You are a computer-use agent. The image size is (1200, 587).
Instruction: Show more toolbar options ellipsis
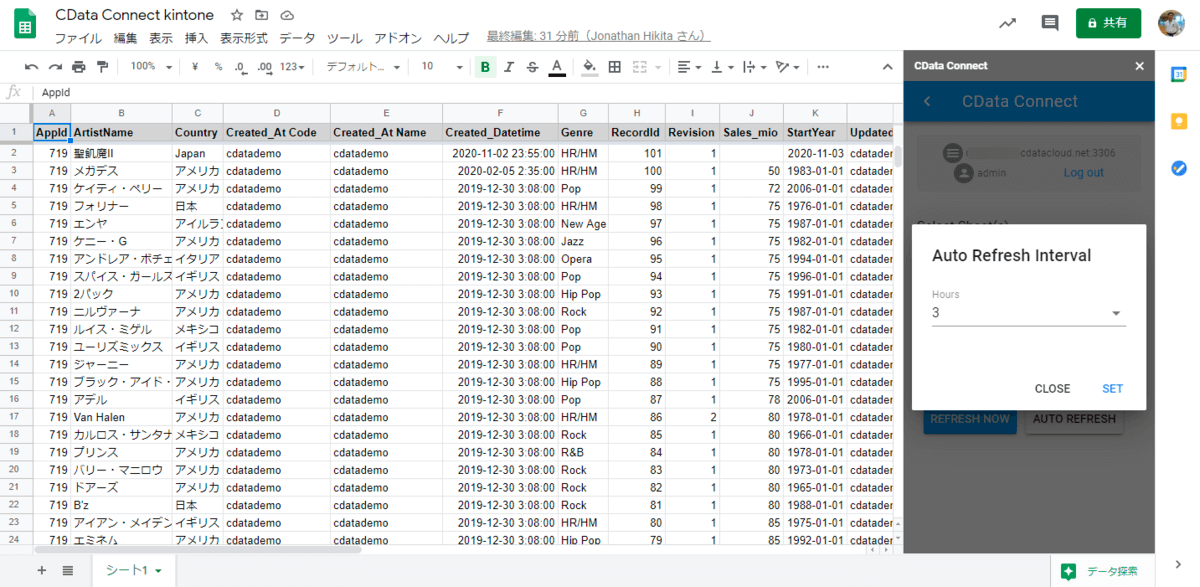coord(823,67)
